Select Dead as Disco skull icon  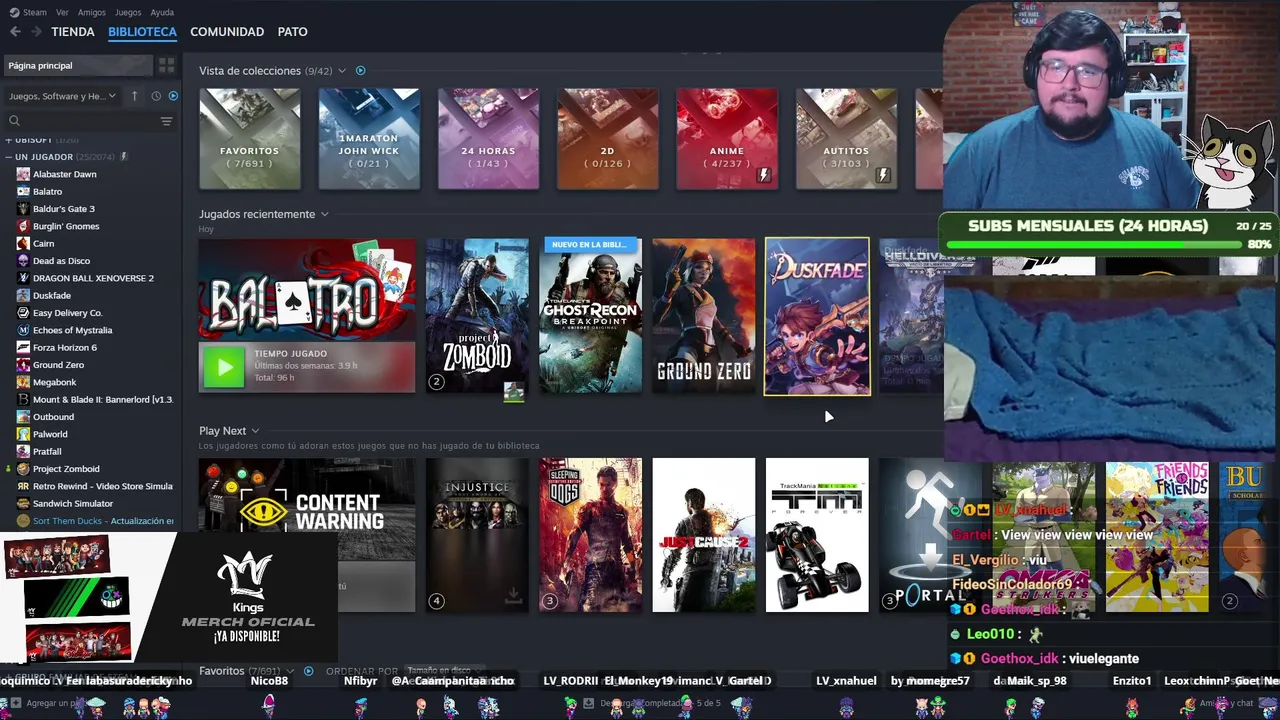click(x=23, y=261)
